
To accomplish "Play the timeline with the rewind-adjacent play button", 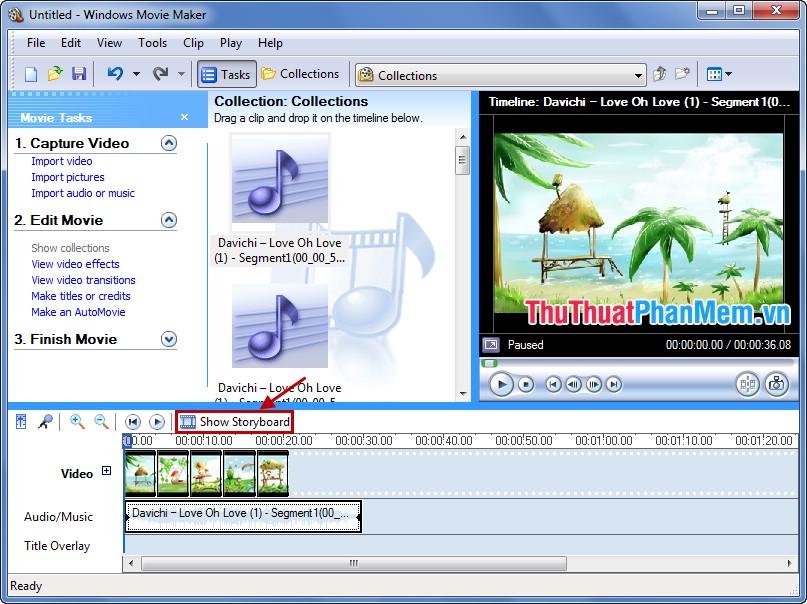I will pos(157,421).
